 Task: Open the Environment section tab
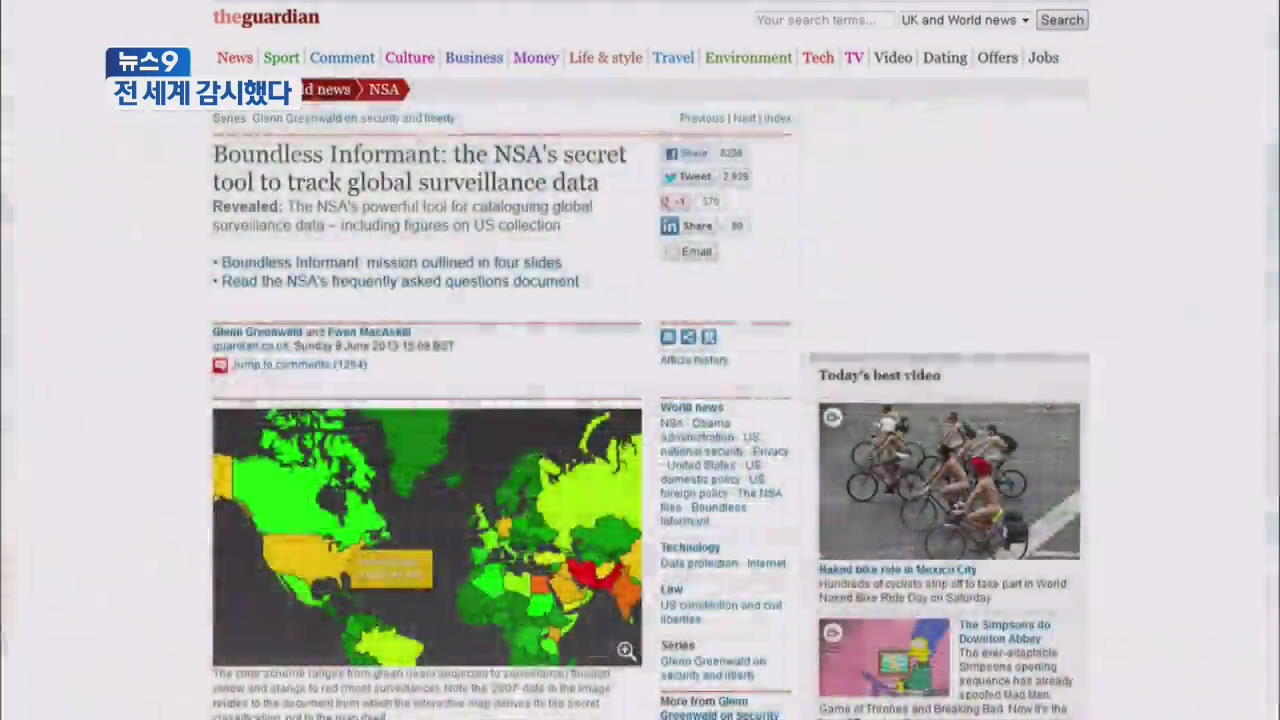click(x=748, y=58)
